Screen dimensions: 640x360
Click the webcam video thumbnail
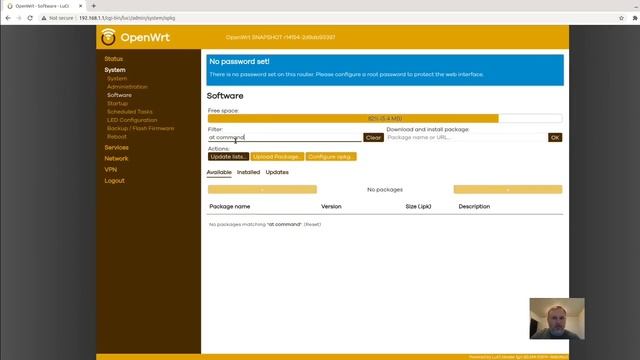(x=557, y=318)
